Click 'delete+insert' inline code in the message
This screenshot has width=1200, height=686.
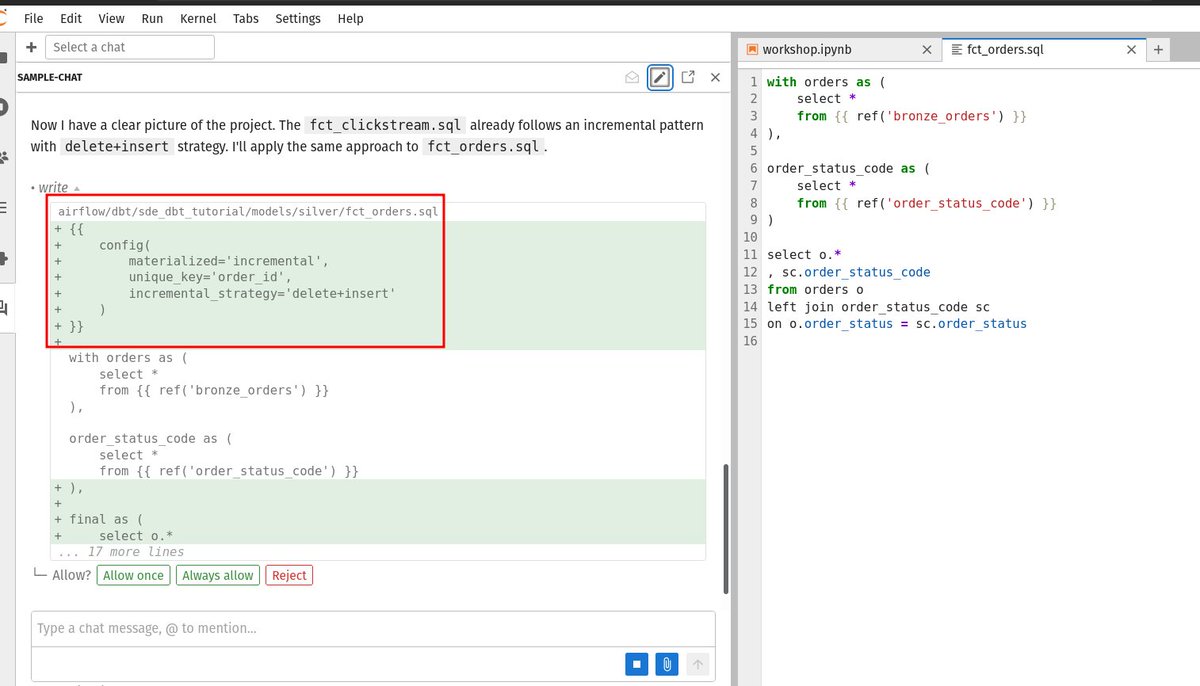click(x=117, y=146)
